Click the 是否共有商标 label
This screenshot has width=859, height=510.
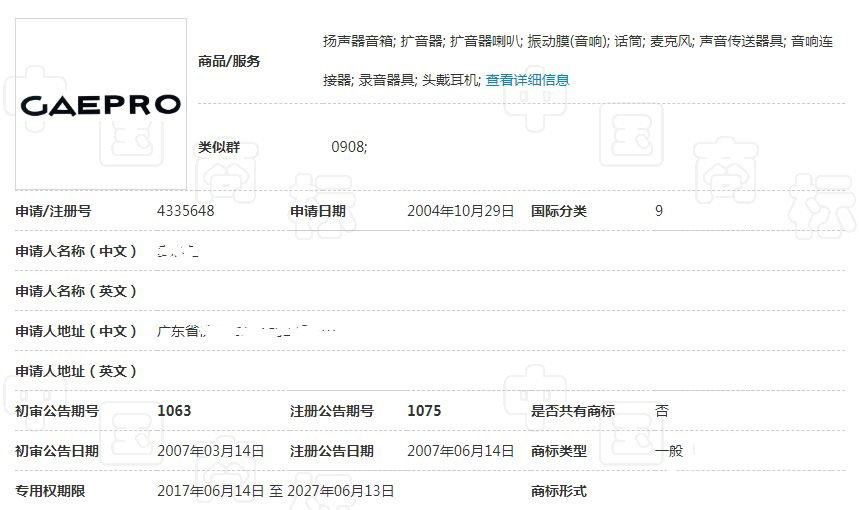[x=572, y=411]
